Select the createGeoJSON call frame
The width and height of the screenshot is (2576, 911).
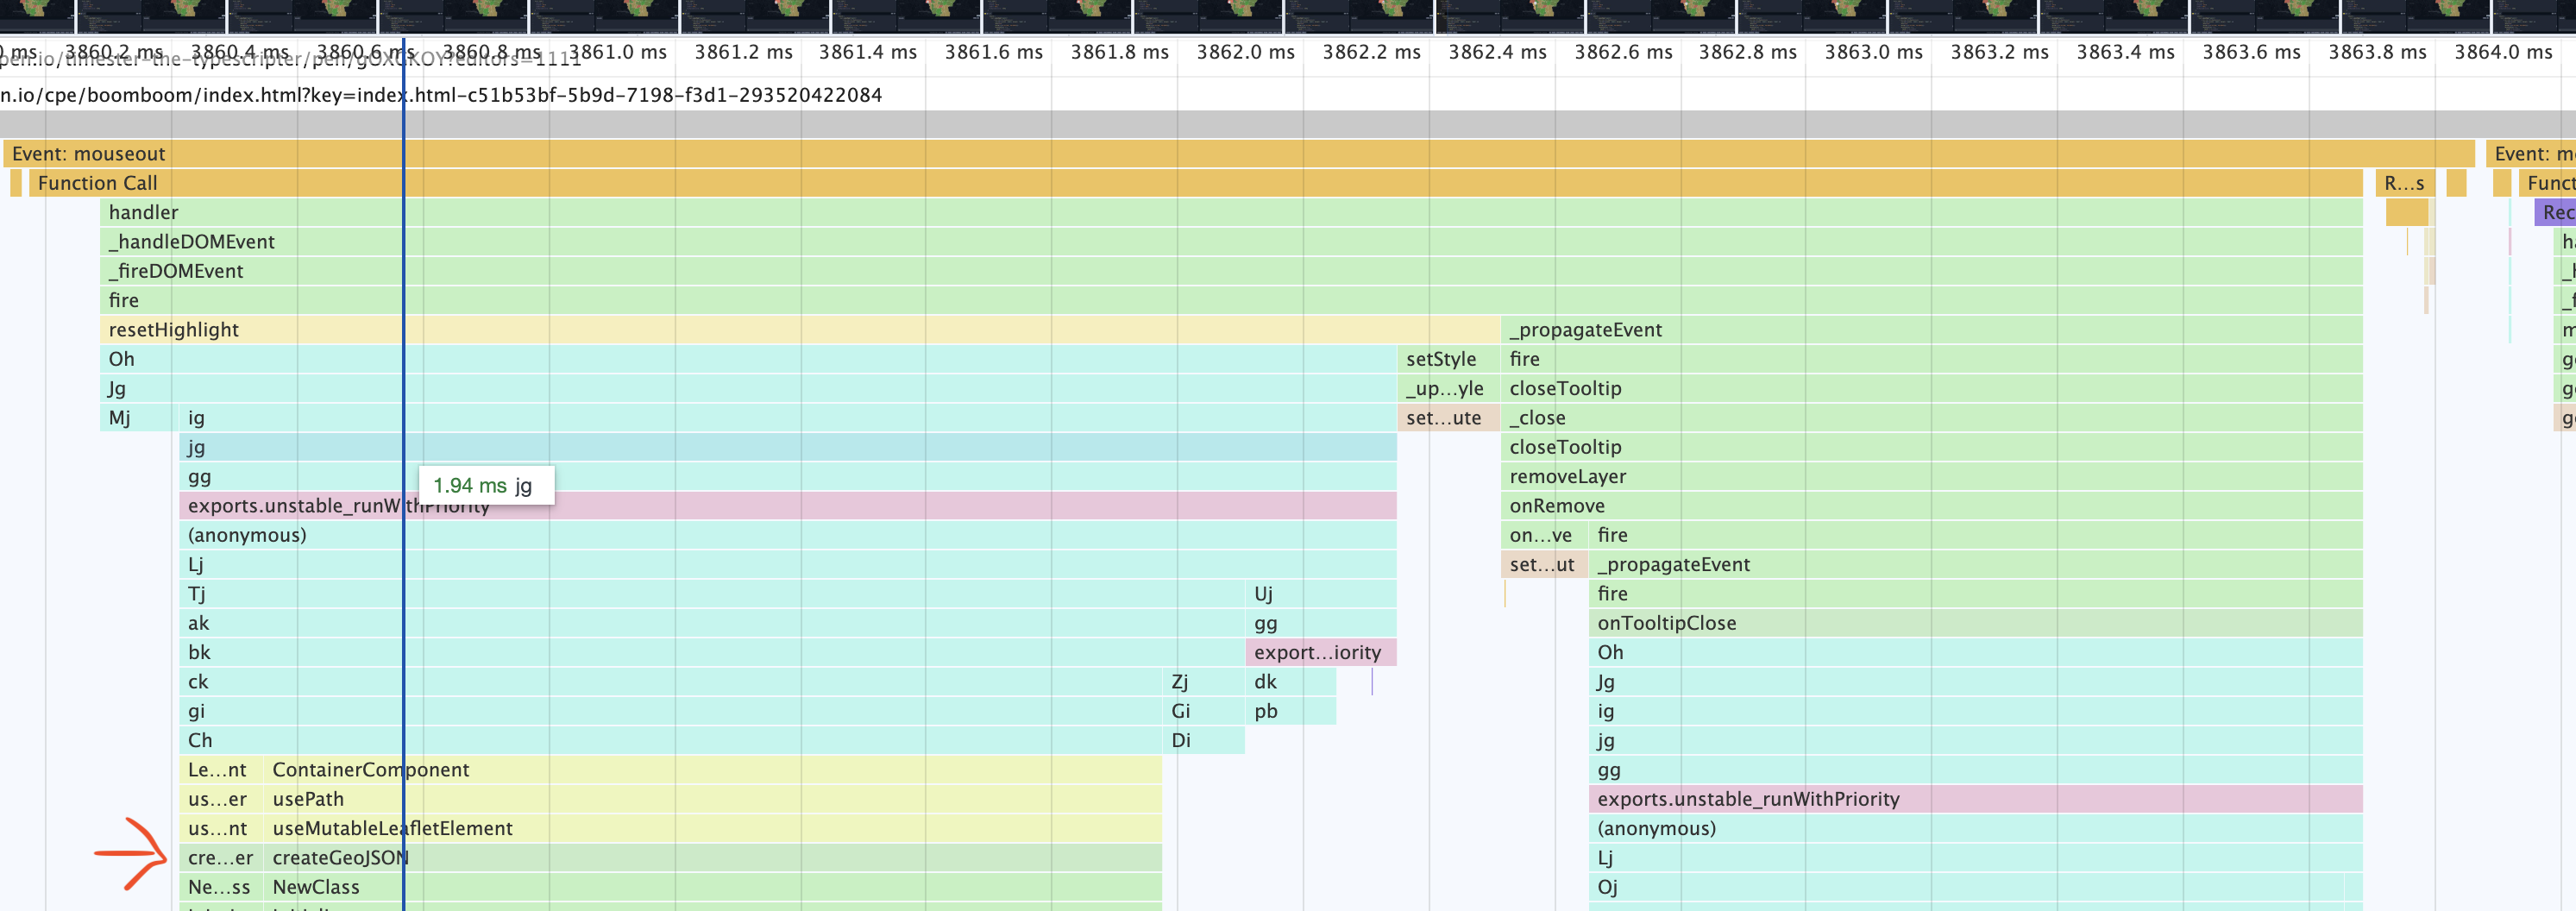click(x=712, y=858)
